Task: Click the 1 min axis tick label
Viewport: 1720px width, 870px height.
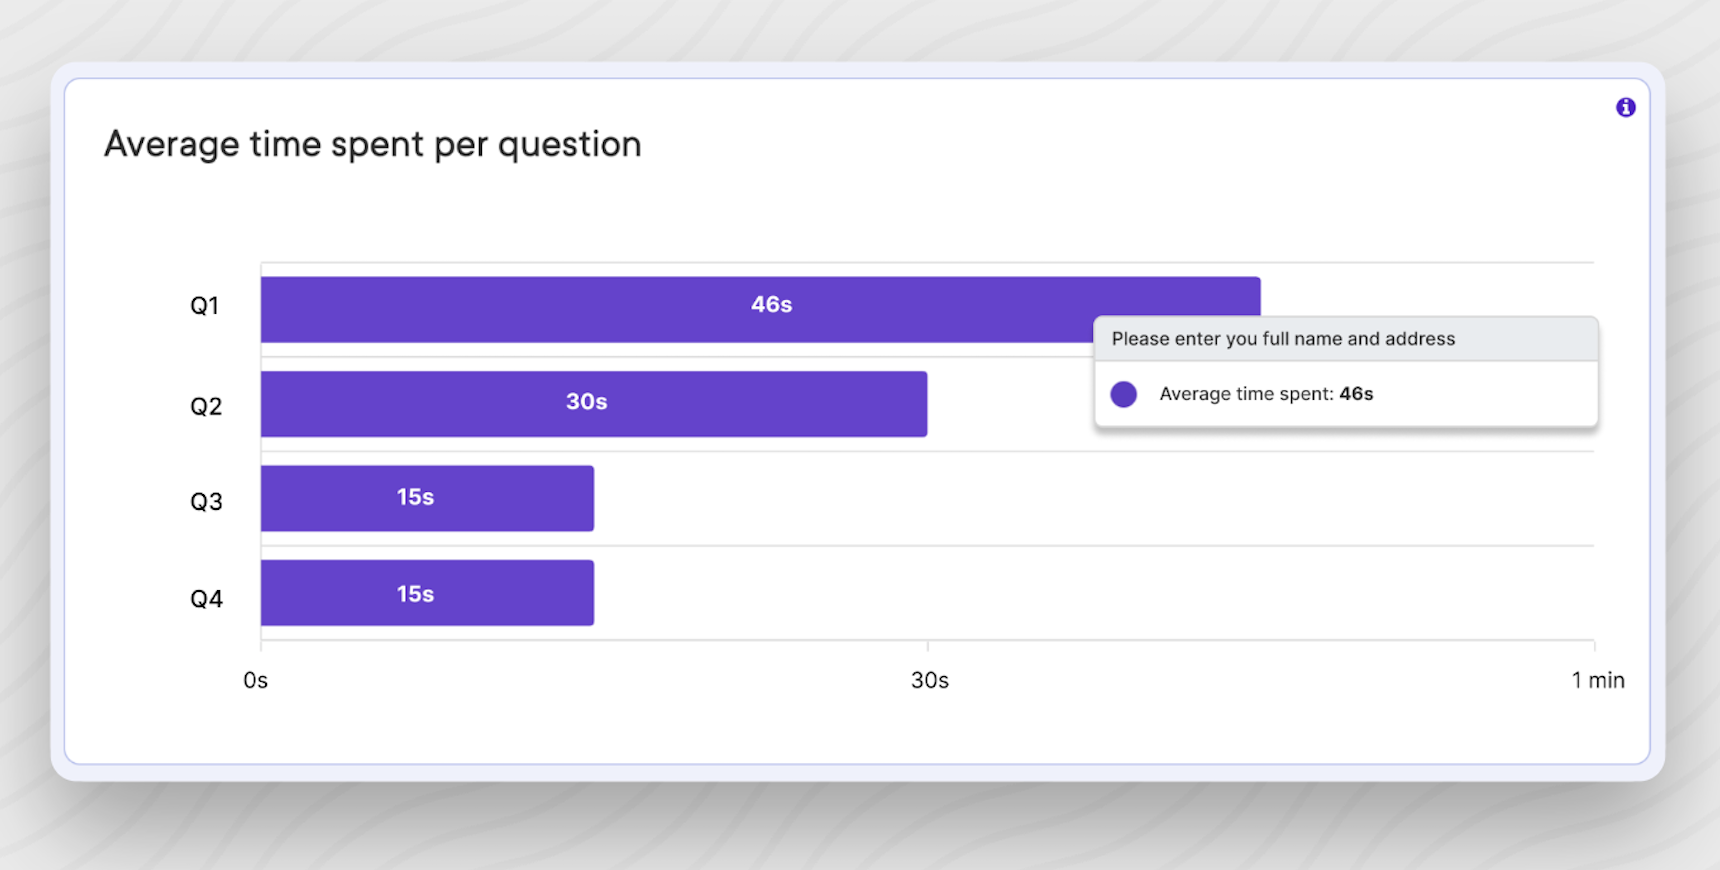Action: pyautogui.click(x=1597, y=681)
